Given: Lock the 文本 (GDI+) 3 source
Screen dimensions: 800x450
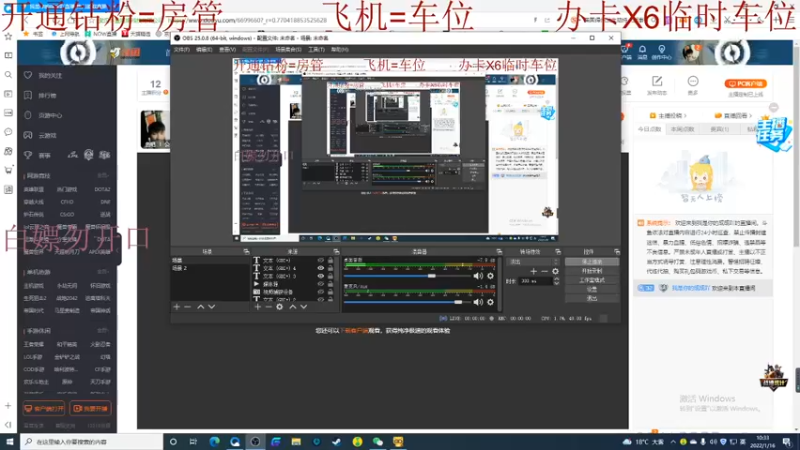Looking at the screenshot, I should [330, 276].
